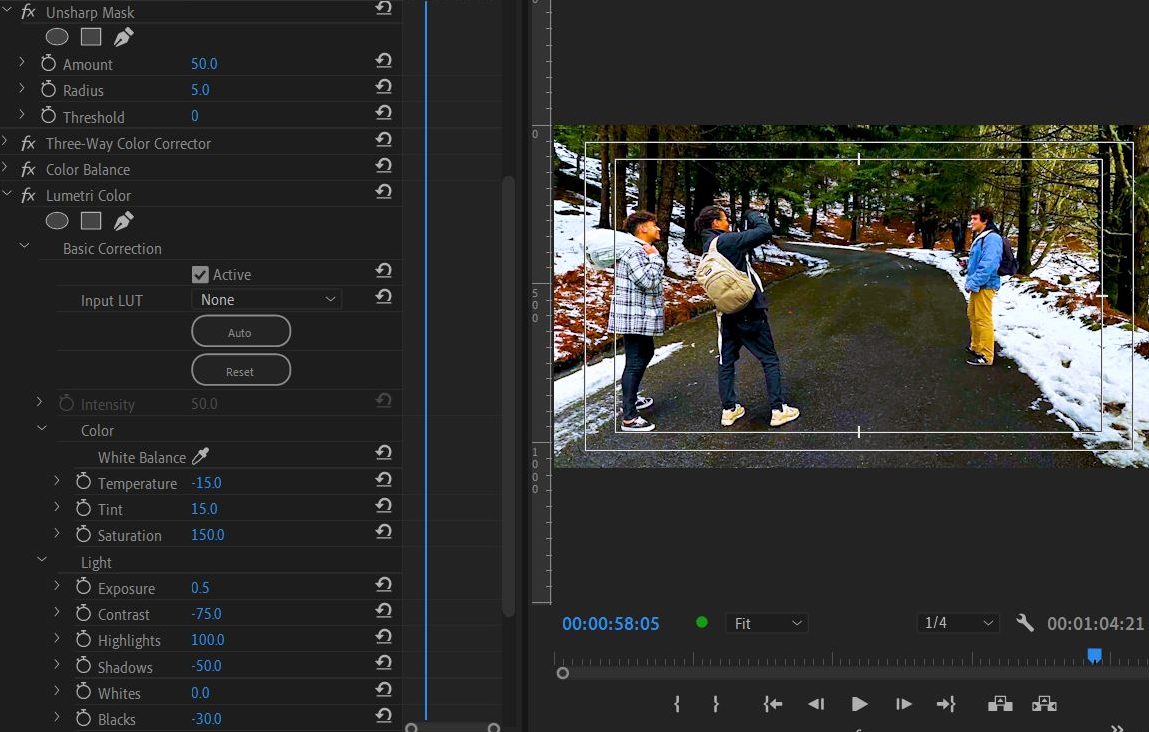Click the zoom scroll handle below timebar

point(562,673)
